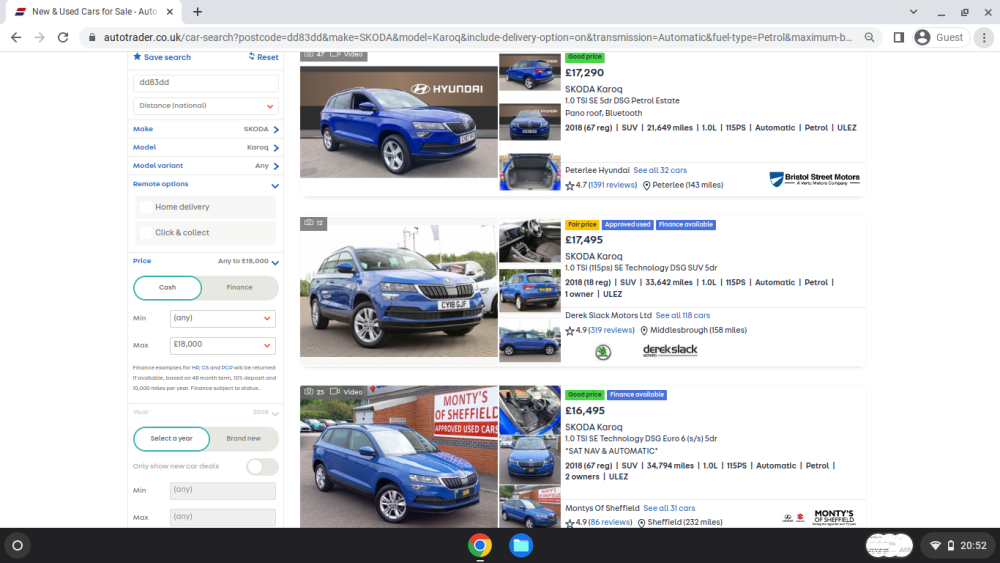Reload the page with refresh icon
The image size is (1000, 563).
click(62, 38)
